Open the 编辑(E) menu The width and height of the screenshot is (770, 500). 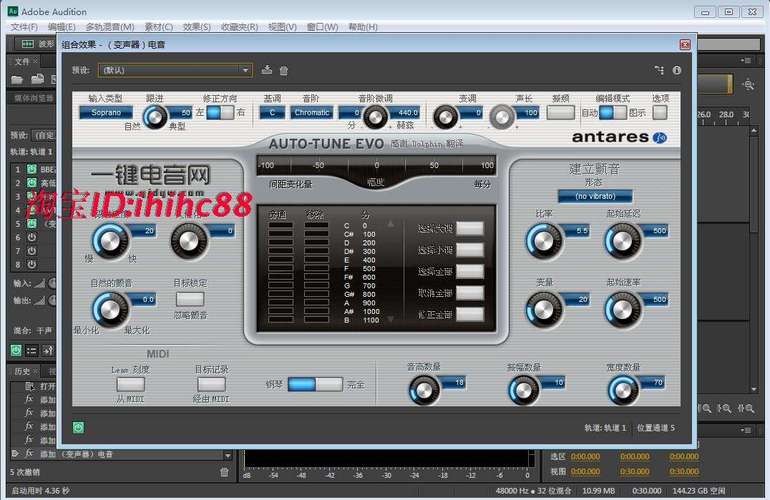pyautogui.click(x=61, y=27)
